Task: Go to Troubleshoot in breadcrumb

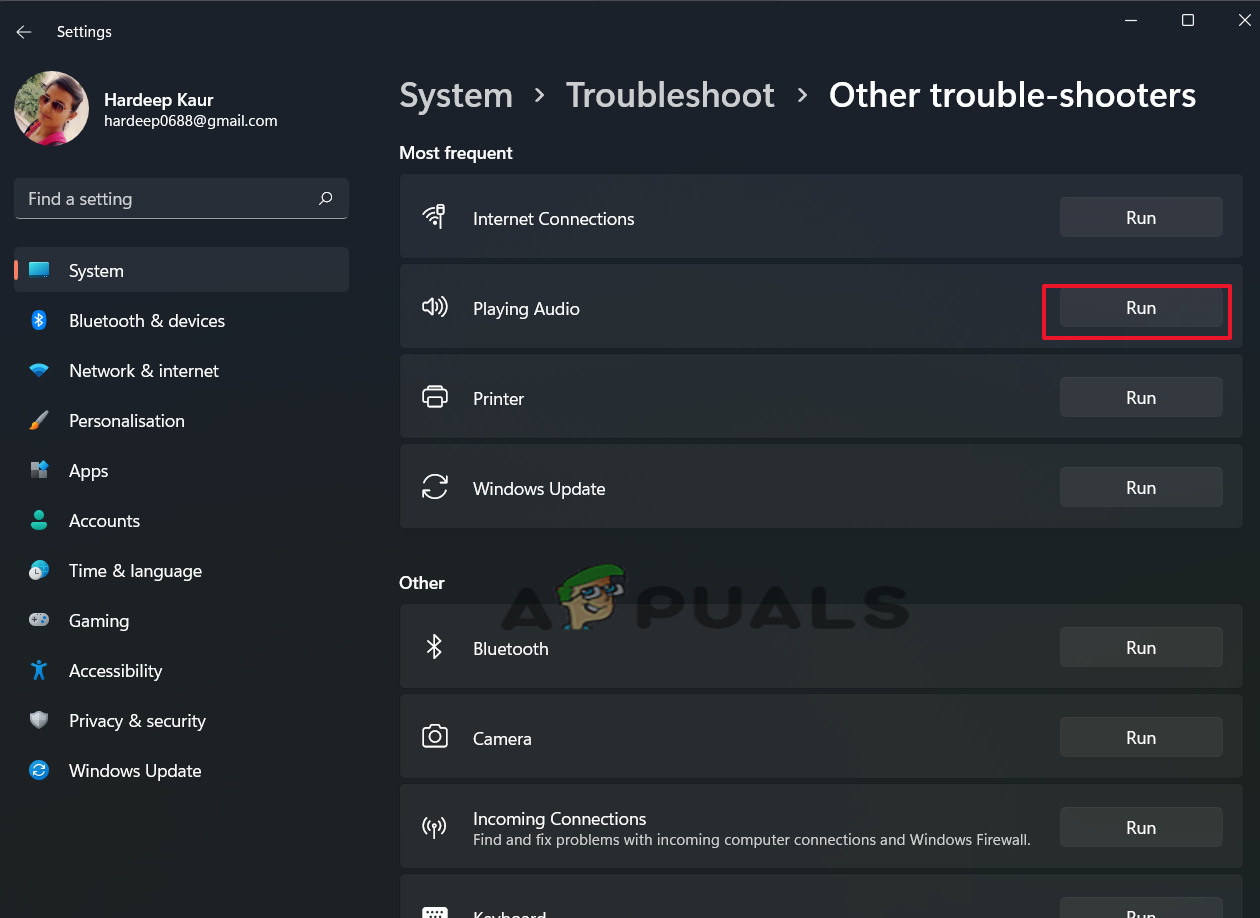Action: tap(670, 95)
